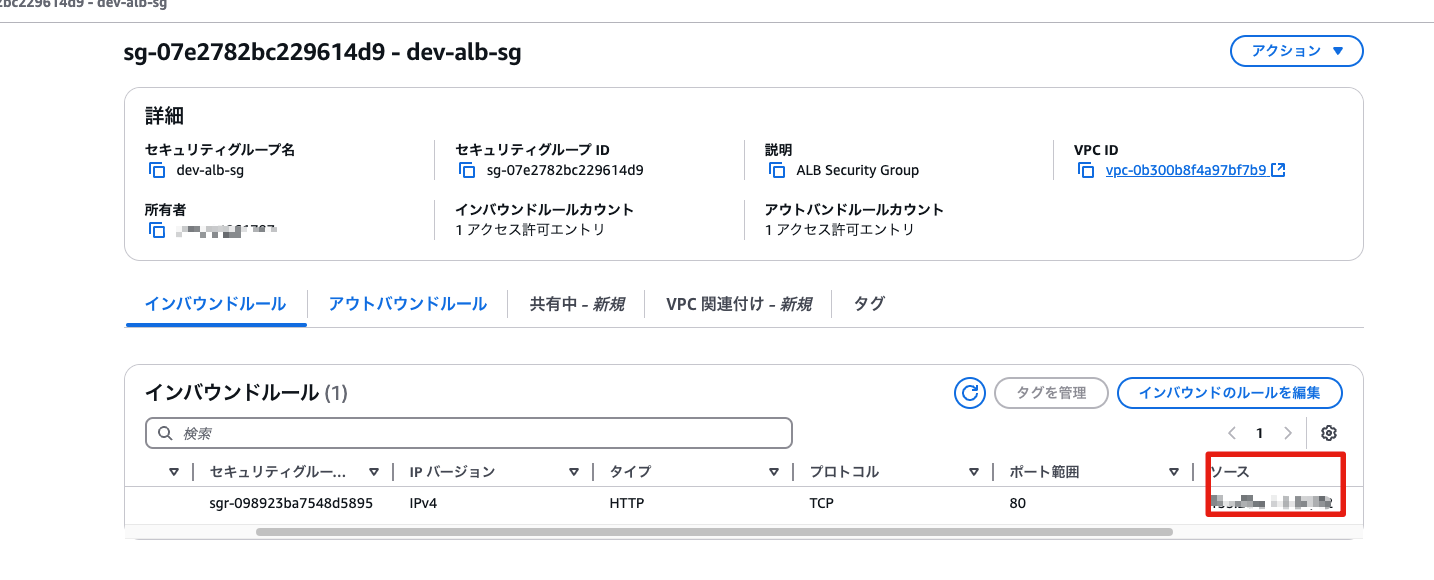Refresh the inbound rules list
Image resolution: width=1434 pixels, height=580 pixels.
pos(969,393)
